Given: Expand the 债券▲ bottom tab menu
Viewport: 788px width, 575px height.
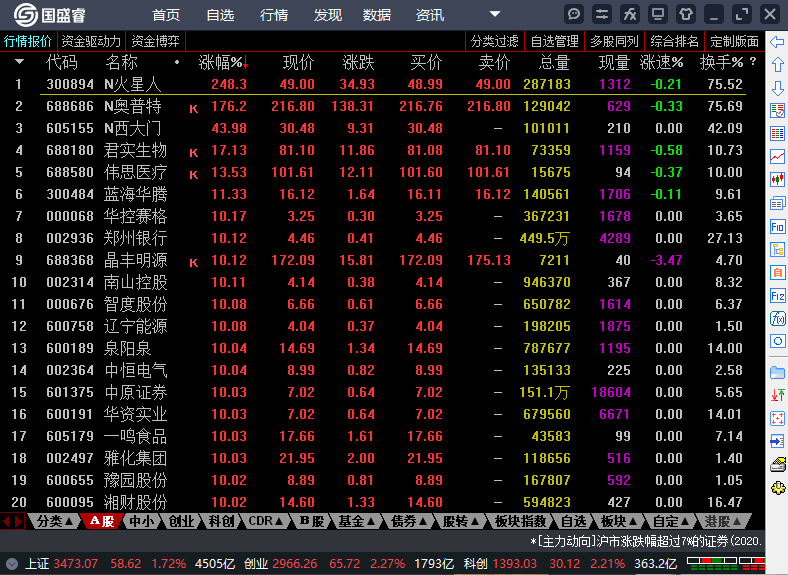Looking at the screenshot, I should [x=409, y=521].
